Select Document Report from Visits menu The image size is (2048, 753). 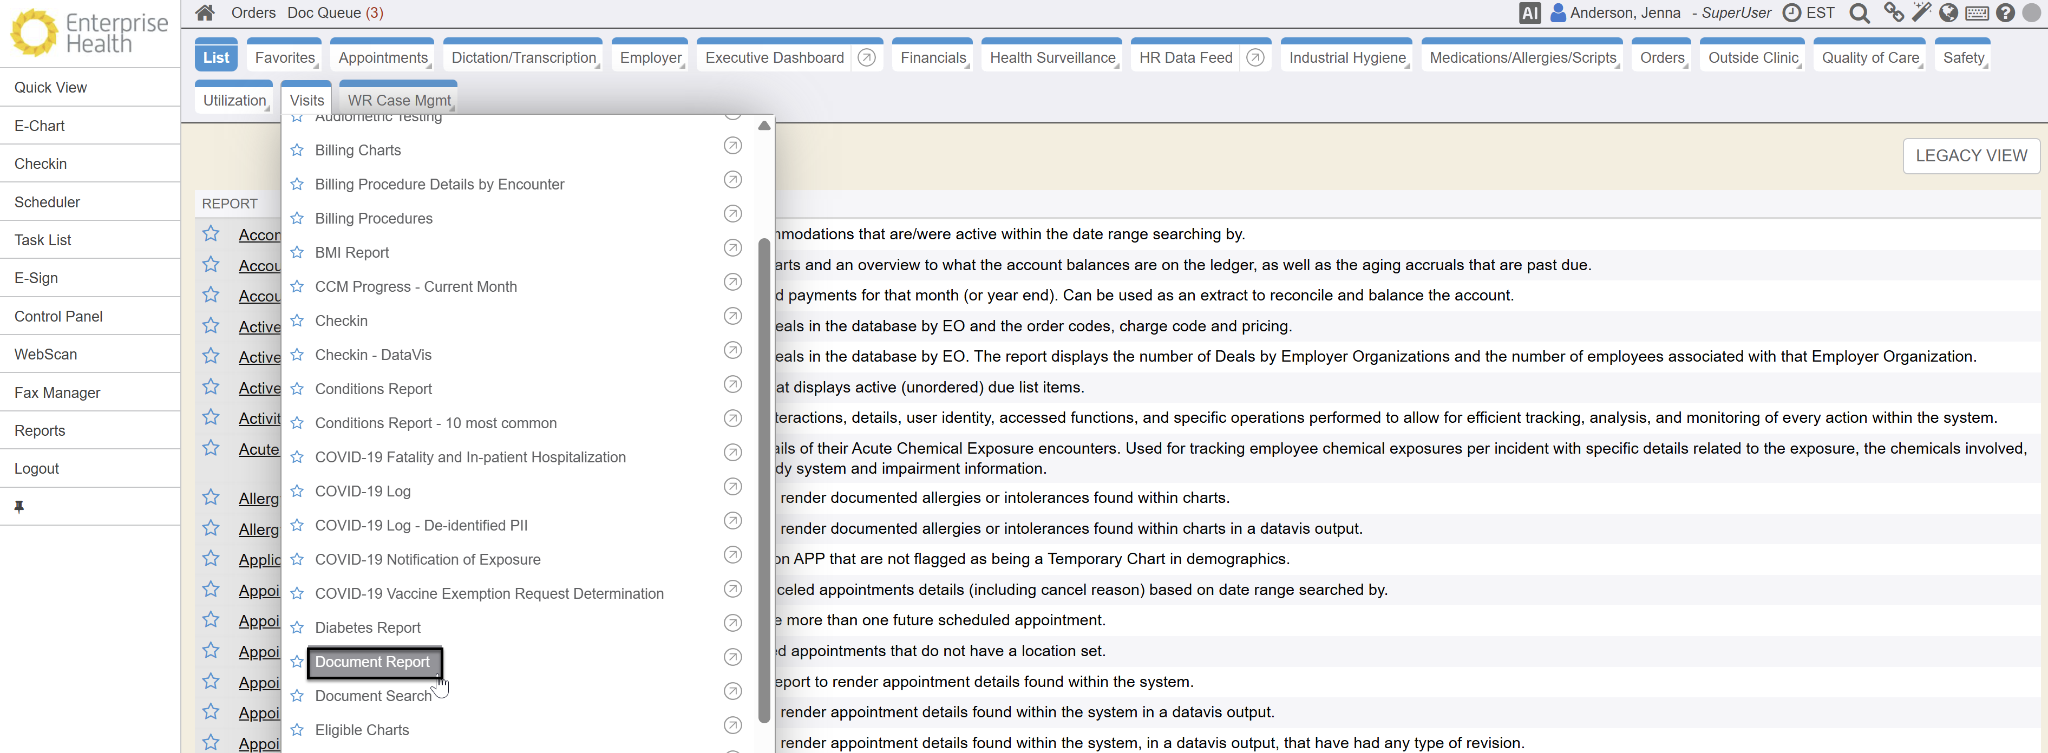[x=373, y=662]
